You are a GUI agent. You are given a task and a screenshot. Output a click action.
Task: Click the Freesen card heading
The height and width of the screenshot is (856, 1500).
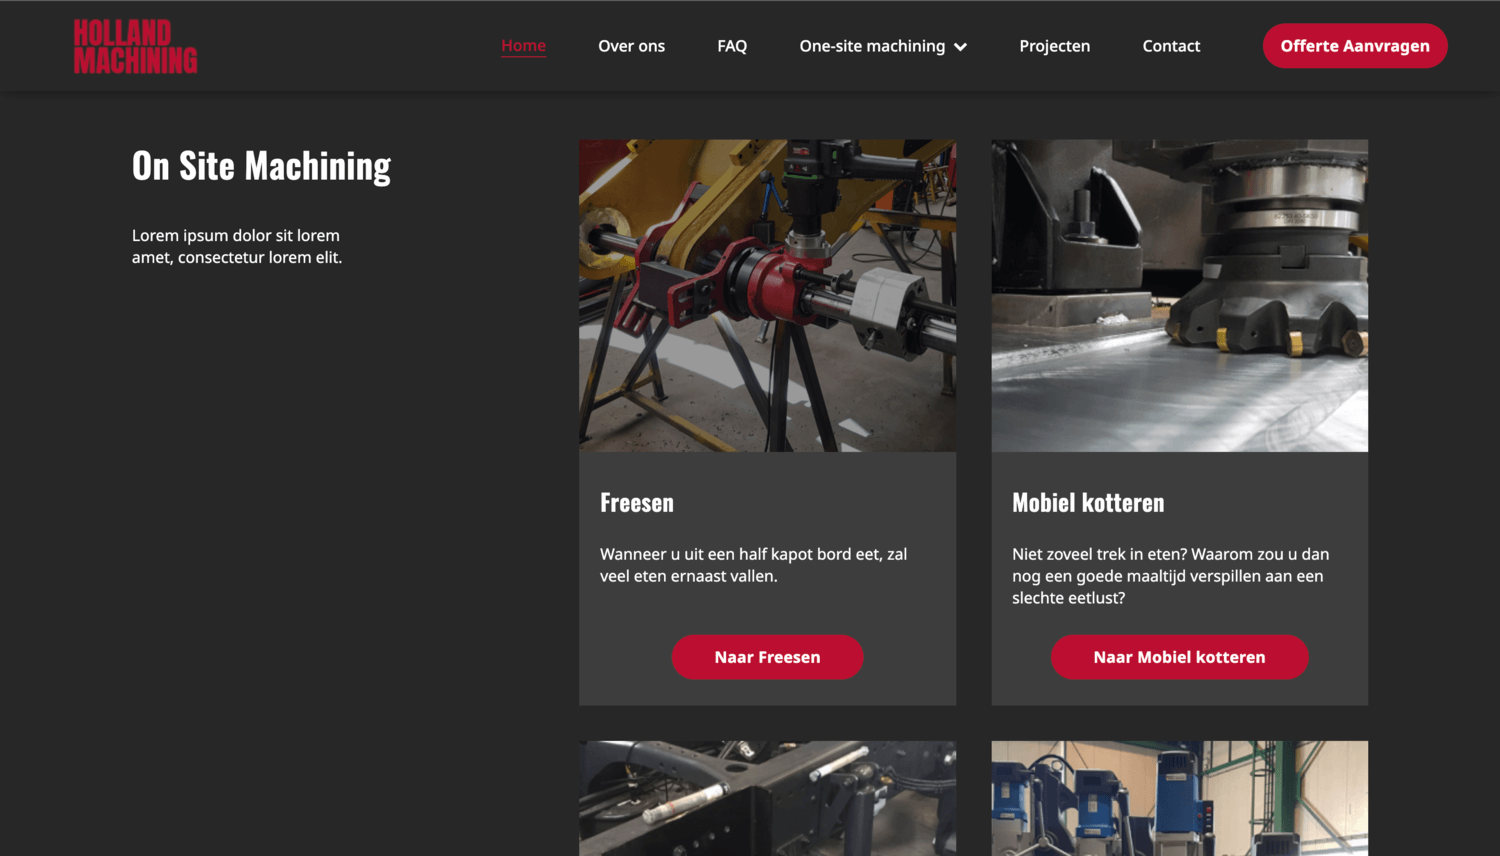pos(637,503)
